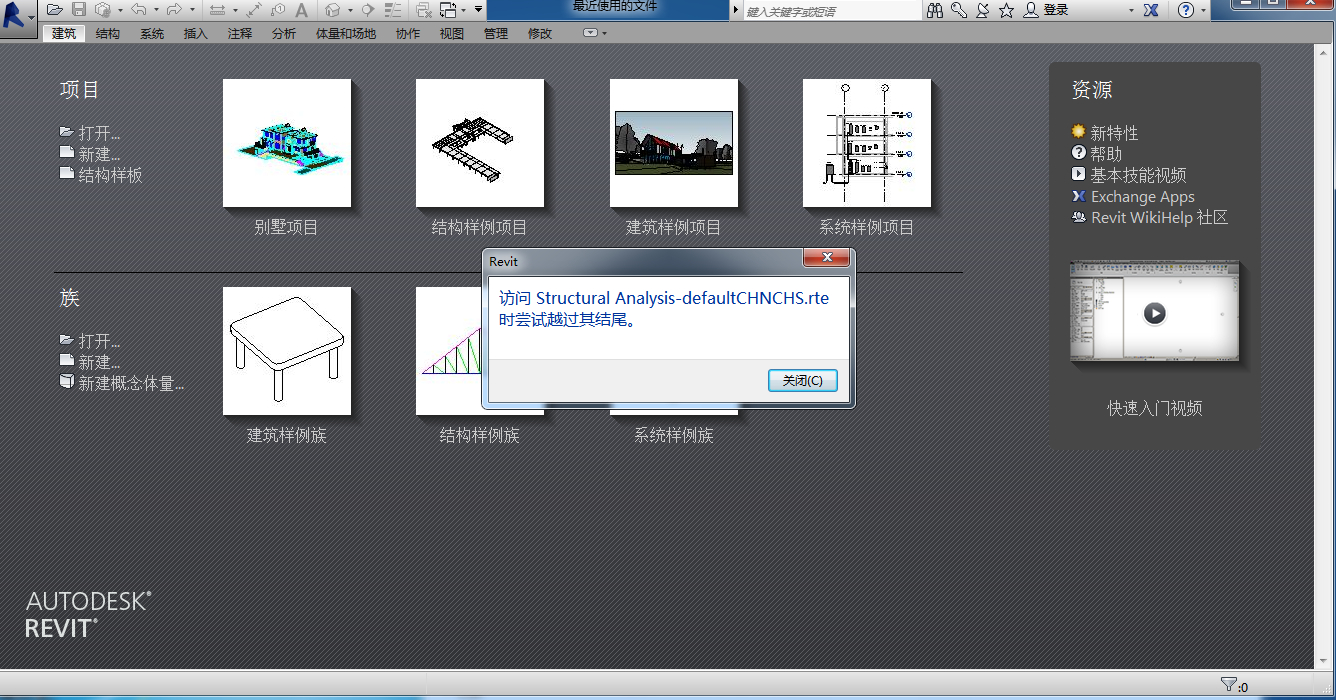Expand the ribbon panel display dropdown

595,33
